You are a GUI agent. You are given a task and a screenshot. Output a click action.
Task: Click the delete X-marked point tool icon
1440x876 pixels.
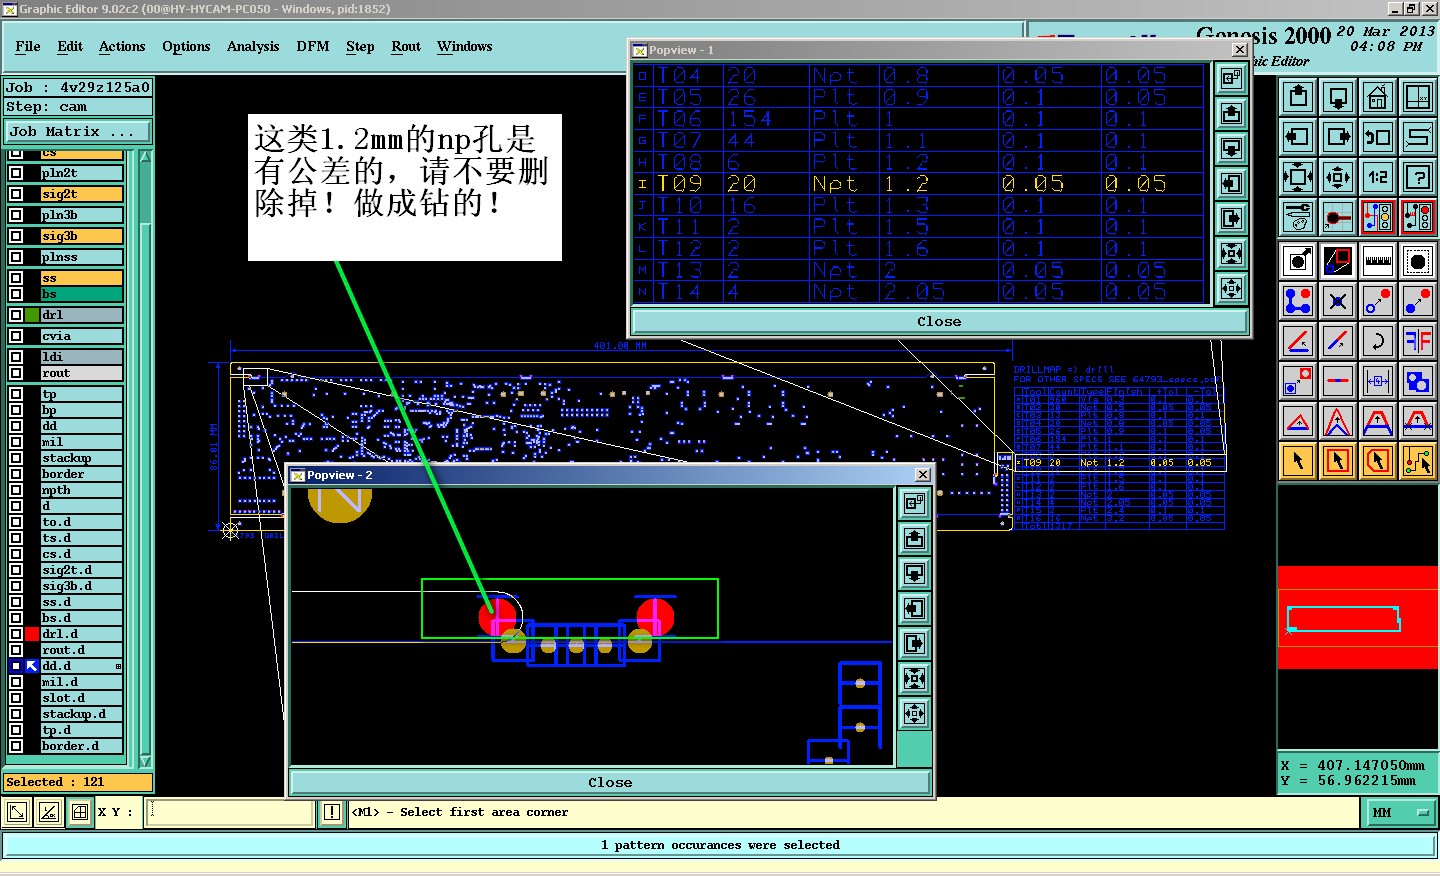tap(1338, 300)
